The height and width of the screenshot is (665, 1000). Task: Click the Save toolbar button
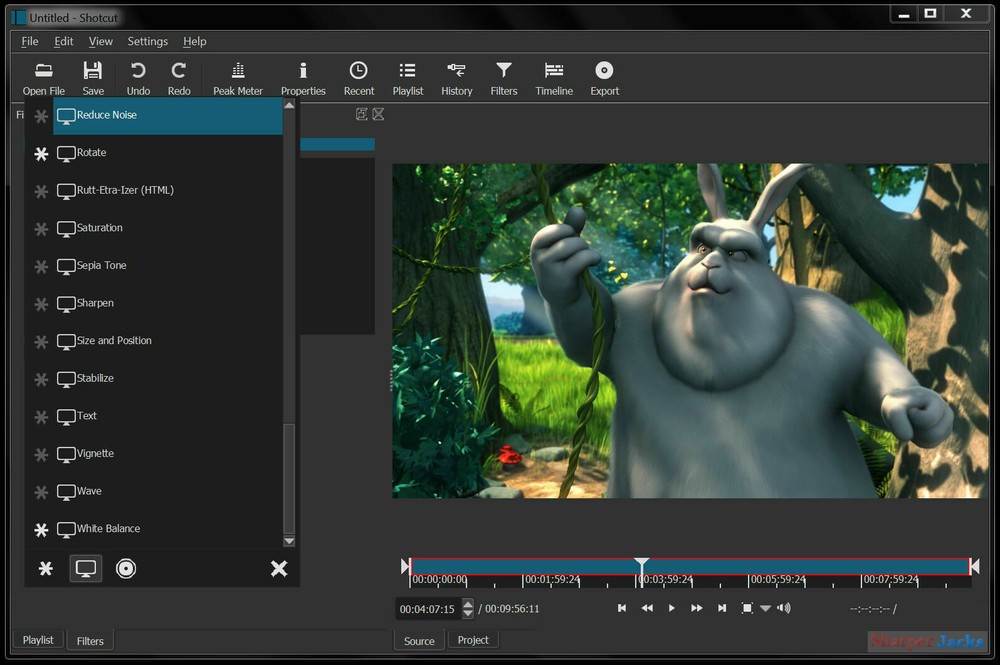point(93,75)
